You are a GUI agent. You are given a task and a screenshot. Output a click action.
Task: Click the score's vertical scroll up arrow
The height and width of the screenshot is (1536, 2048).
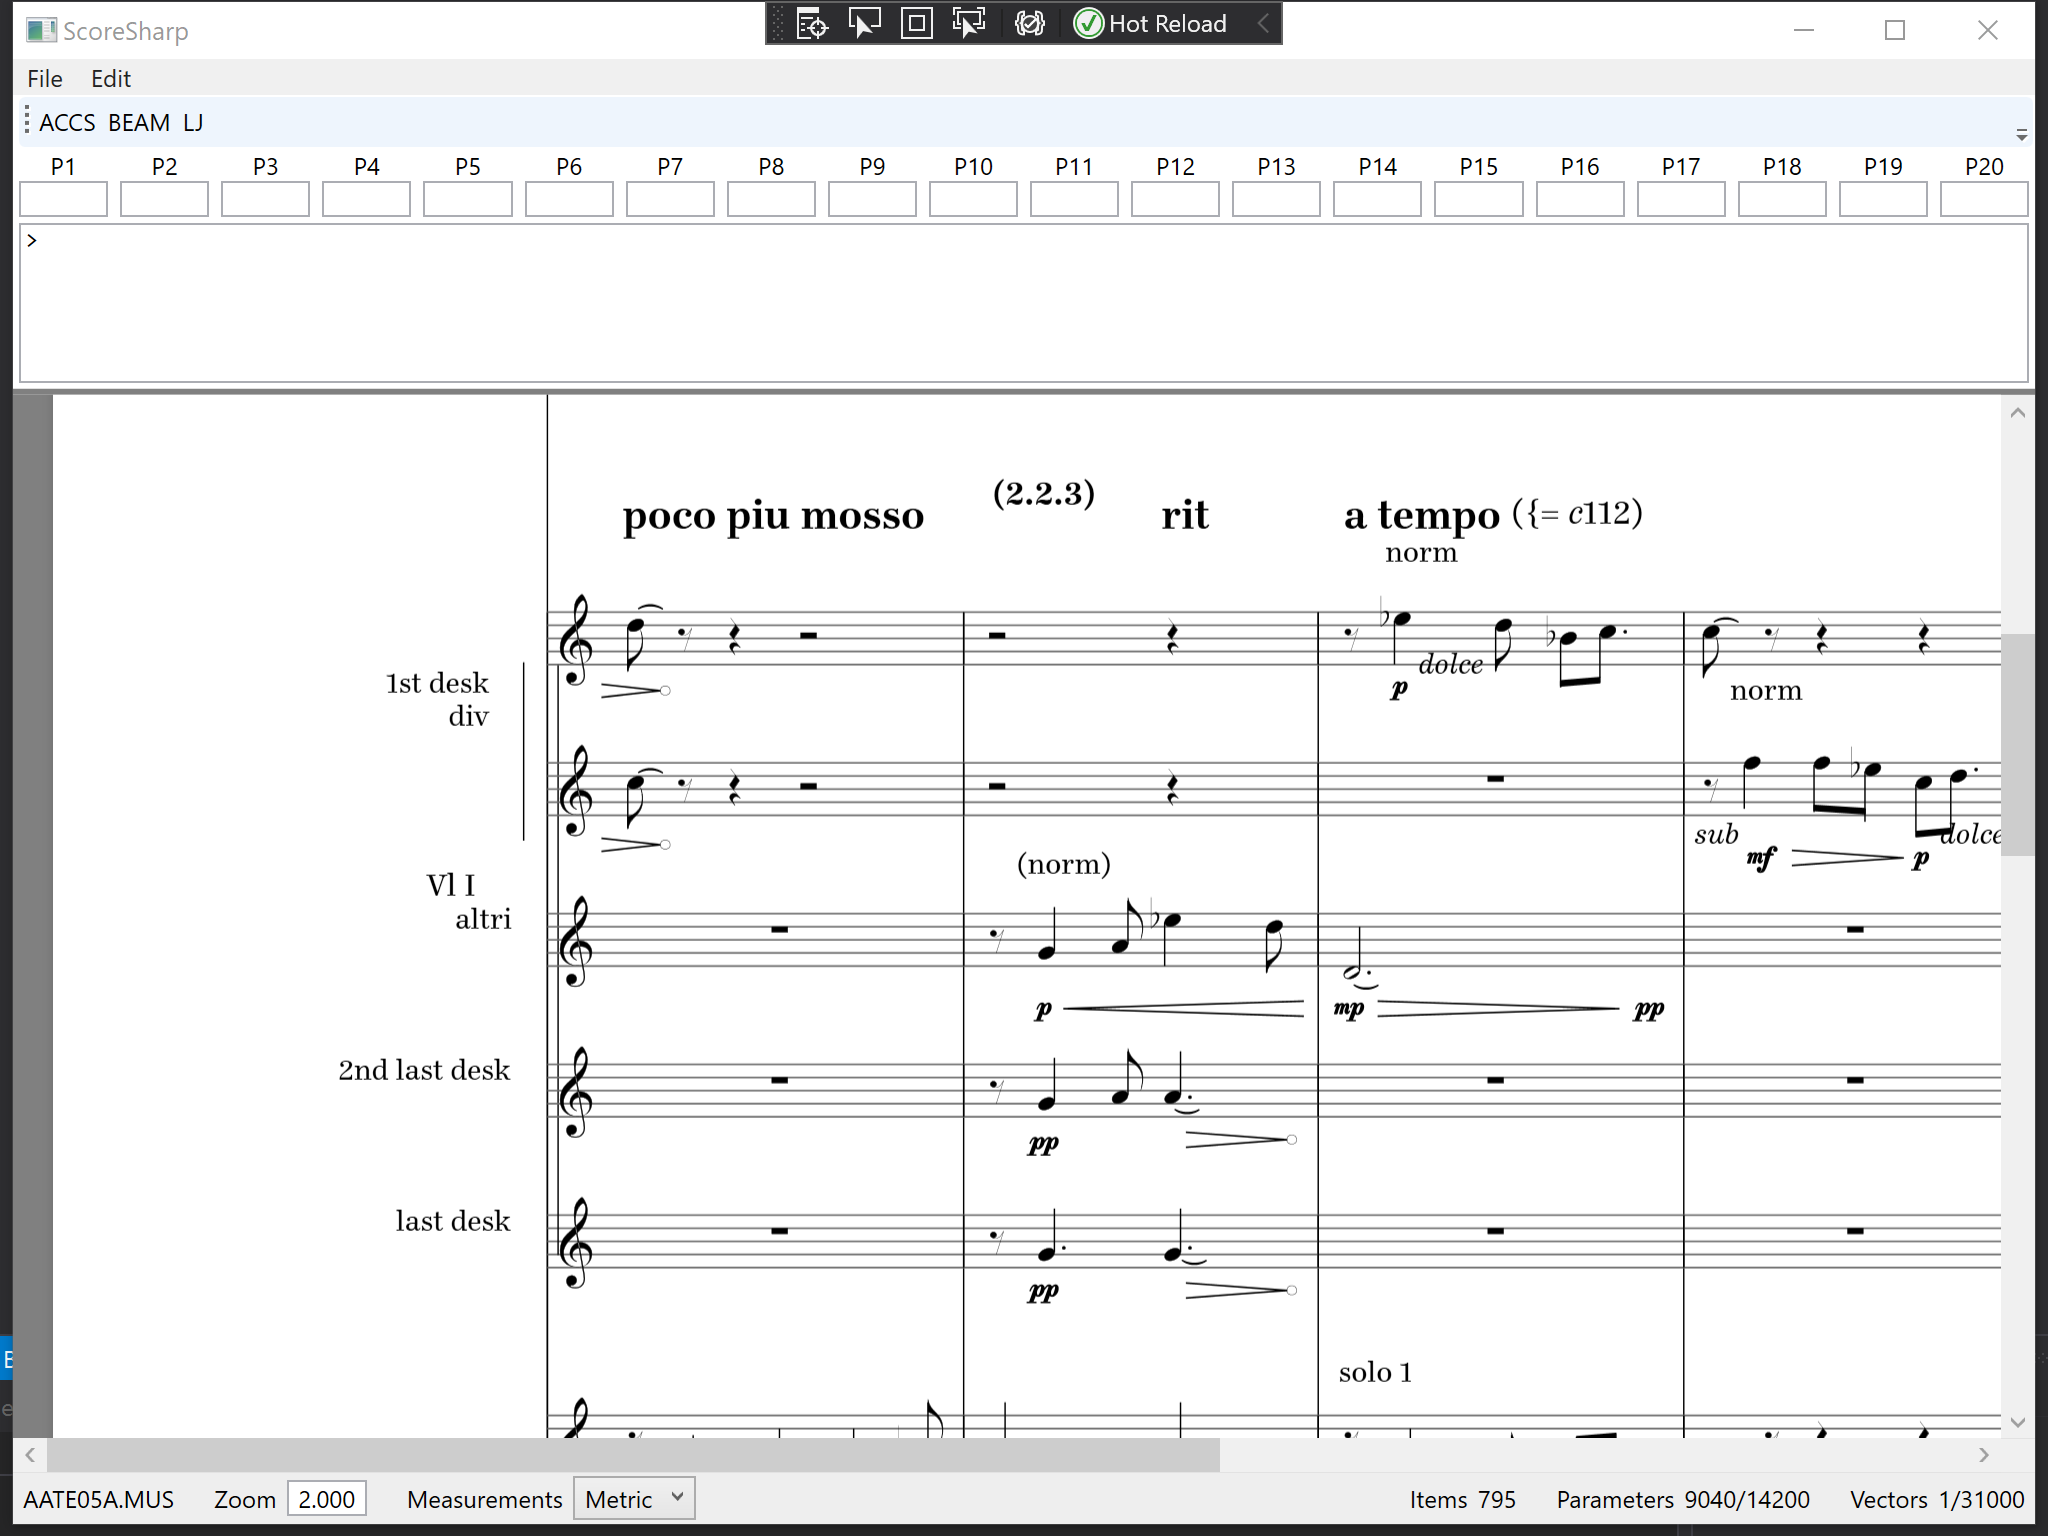pos(2017,412)
